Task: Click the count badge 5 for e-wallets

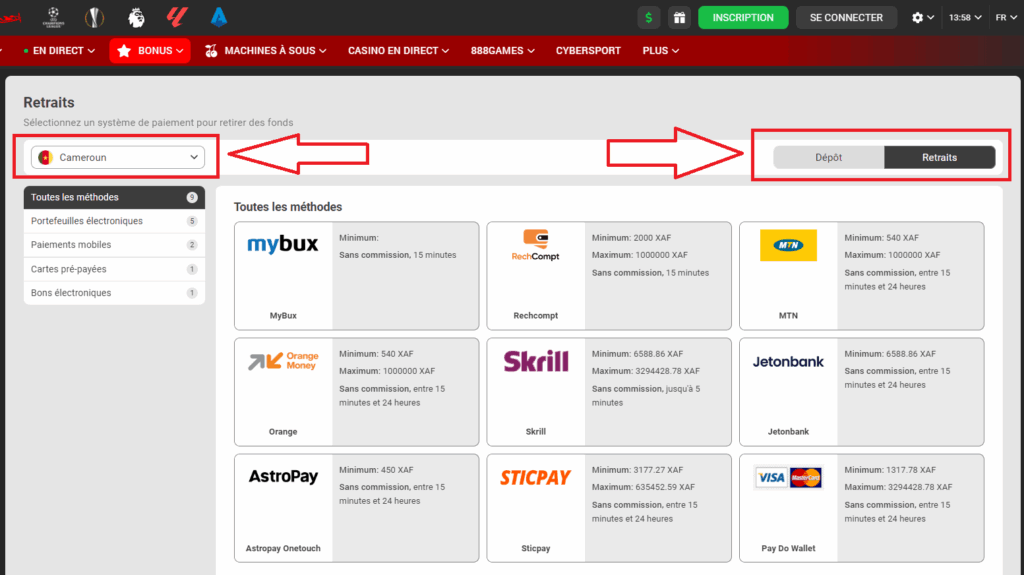Action: click(x=192, y=221)
